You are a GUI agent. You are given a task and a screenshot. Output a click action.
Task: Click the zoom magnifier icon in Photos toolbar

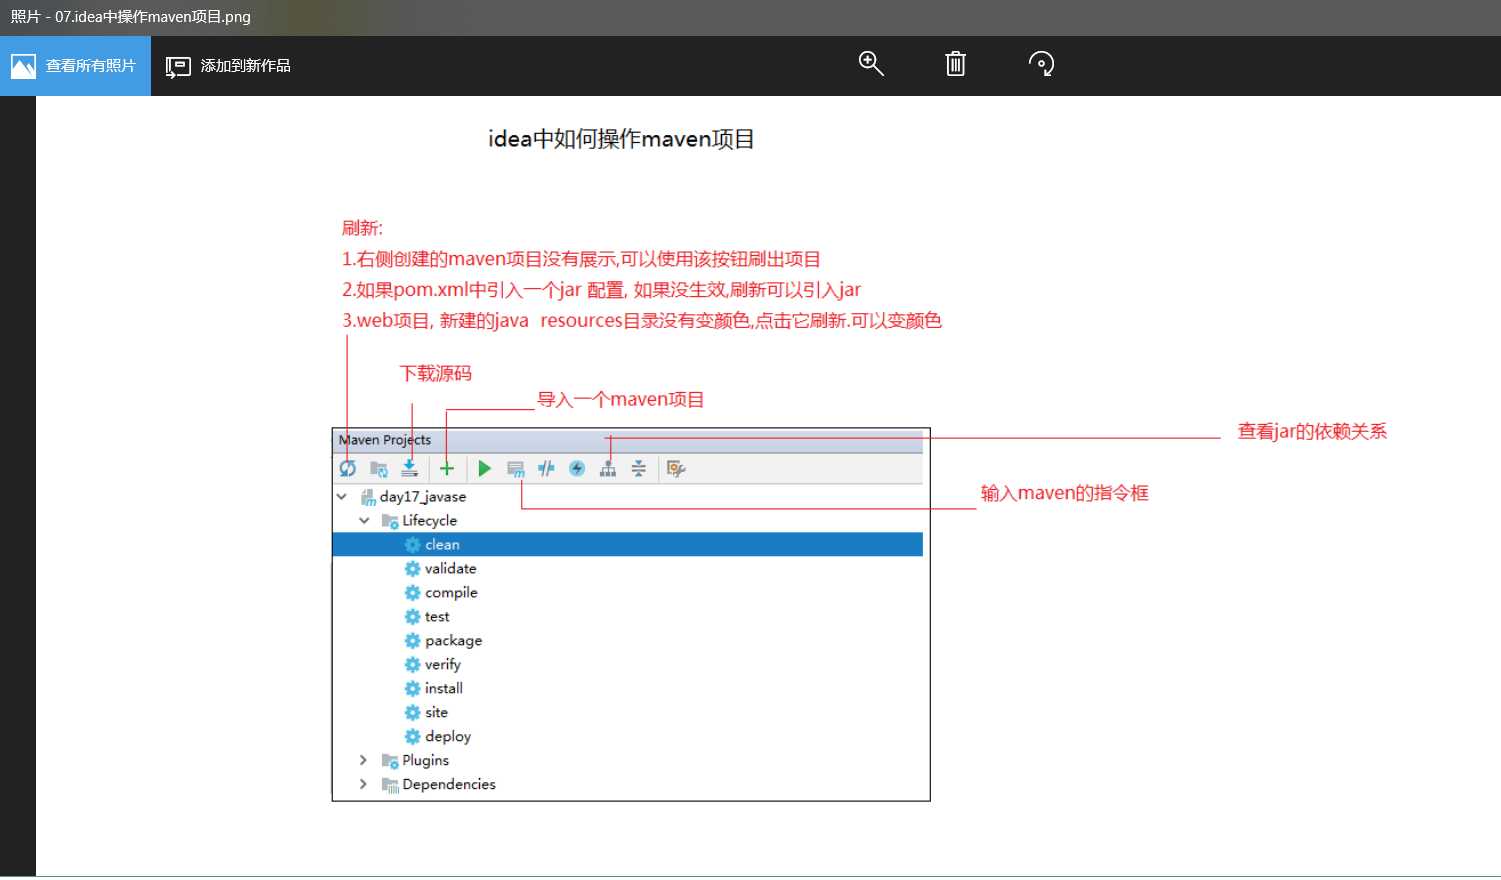click(871, 64)
